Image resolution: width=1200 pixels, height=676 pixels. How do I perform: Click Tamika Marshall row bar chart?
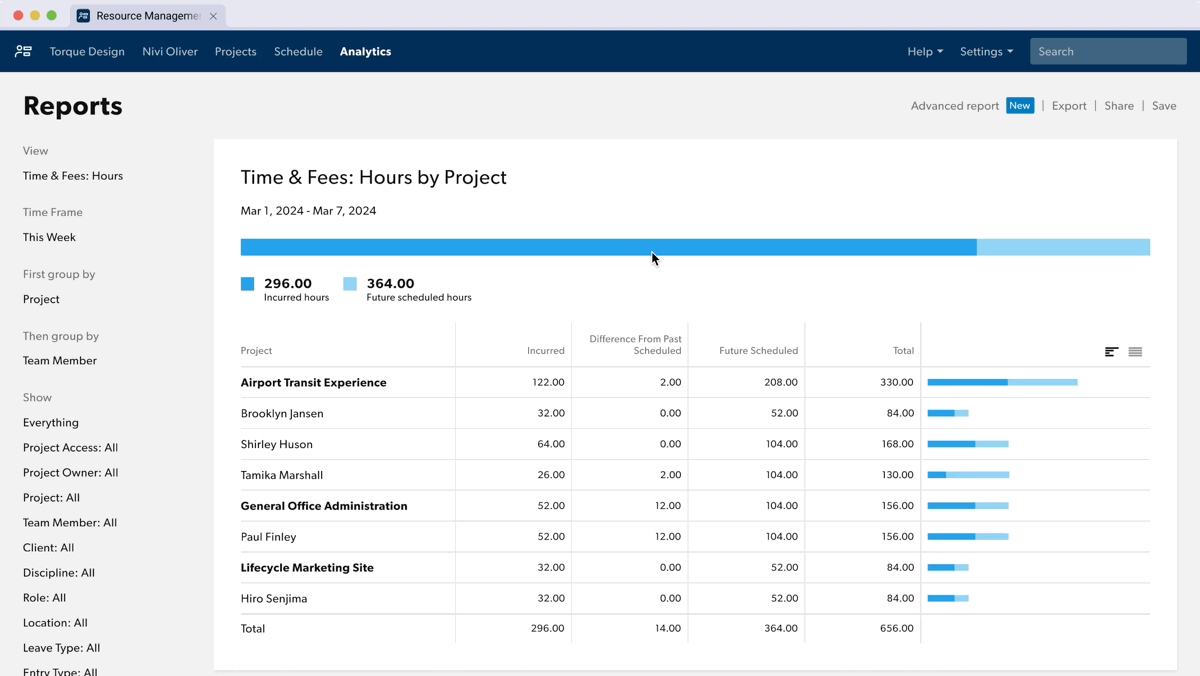(x=968, y=475)
